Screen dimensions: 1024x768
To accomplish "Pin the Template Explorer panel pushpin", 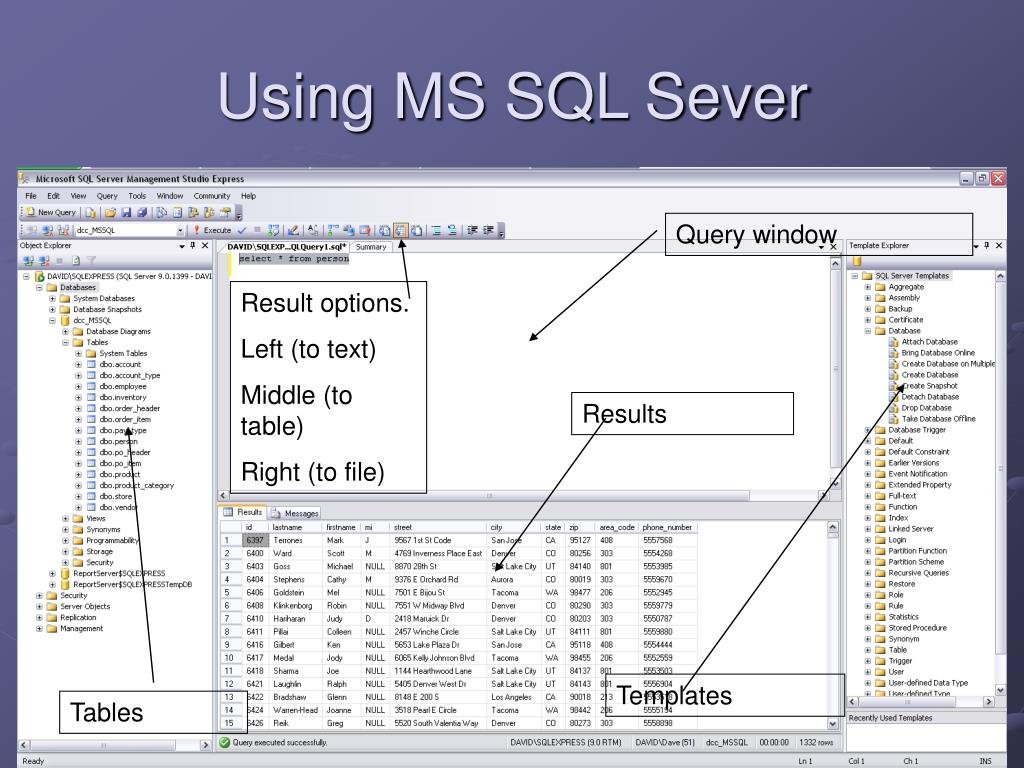I will [x=987, y=246].
